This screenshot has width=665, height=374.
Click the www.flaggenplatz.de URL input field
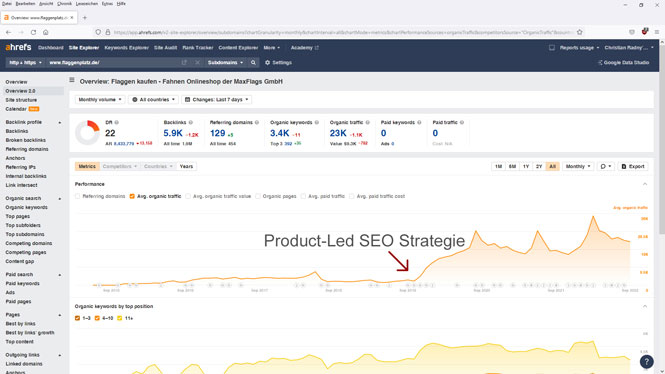112,62
